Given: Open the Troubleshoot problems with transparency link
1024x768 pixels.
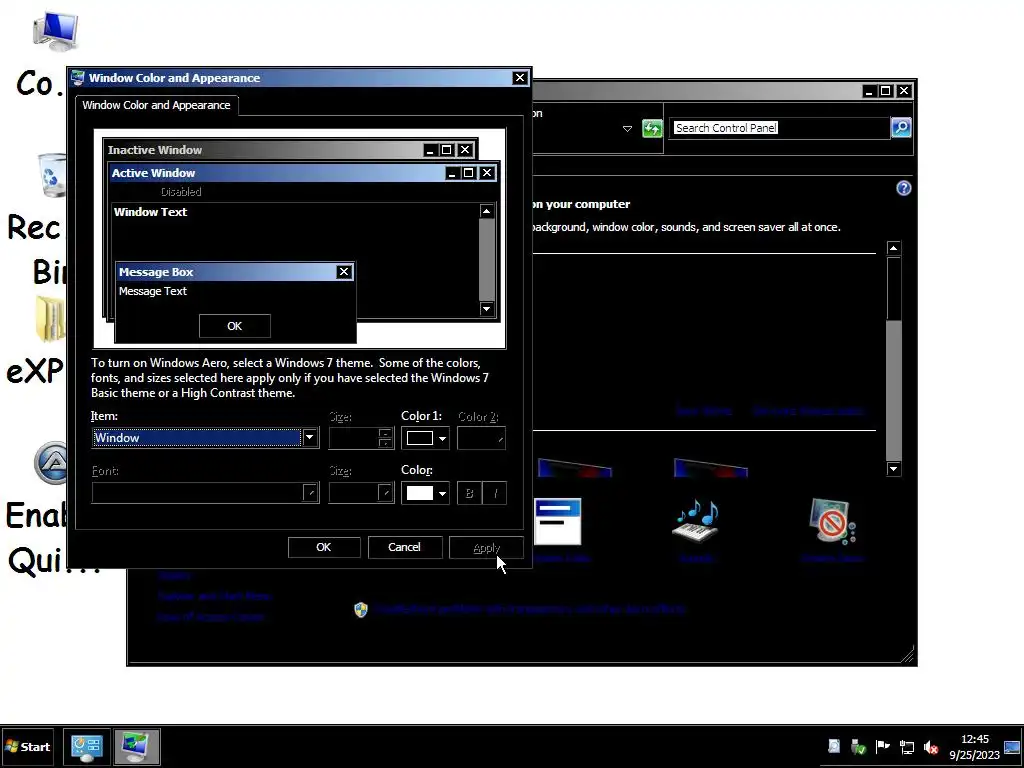Looking at the screenshot, I should (530, 609).
